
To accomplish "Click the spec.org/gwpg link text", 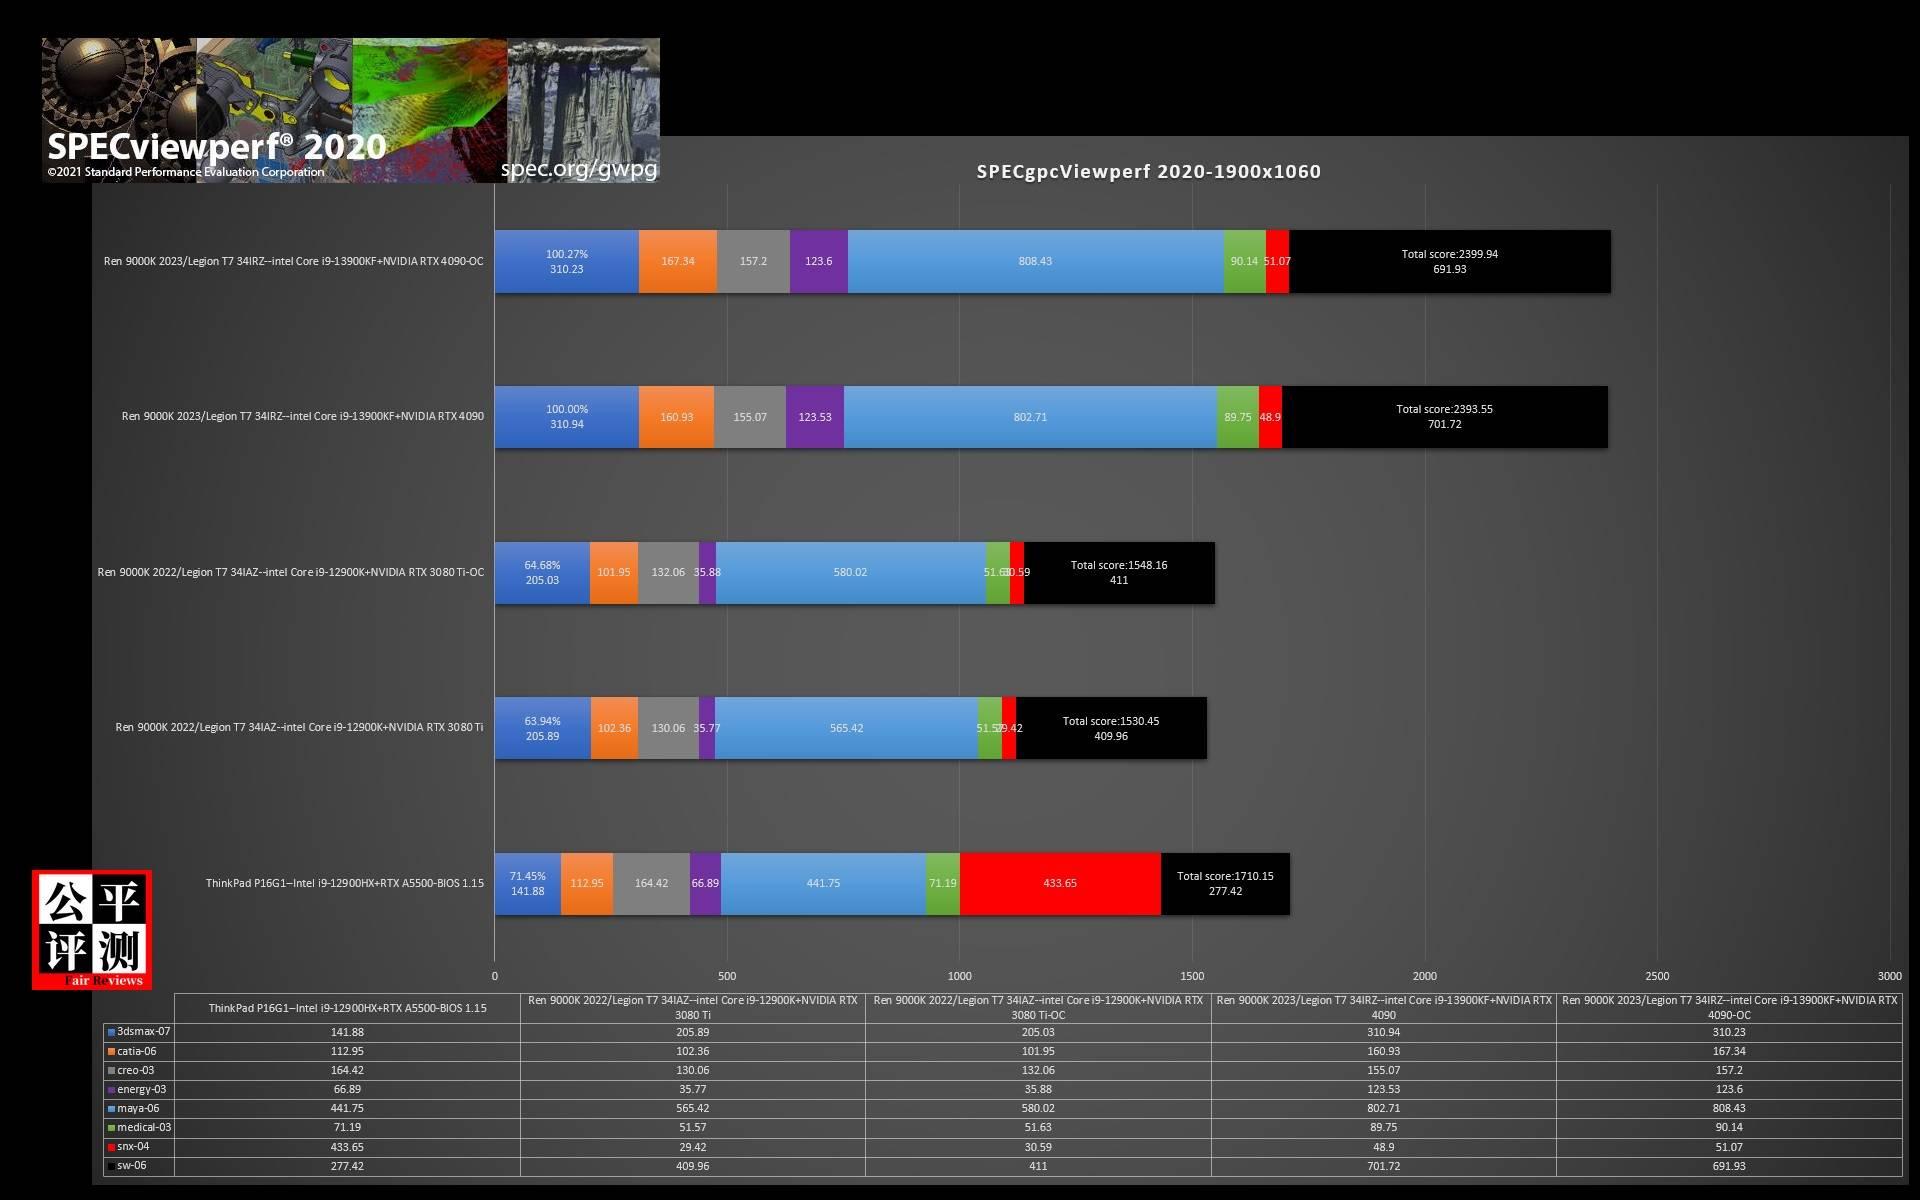I will (x=579, y=168).
